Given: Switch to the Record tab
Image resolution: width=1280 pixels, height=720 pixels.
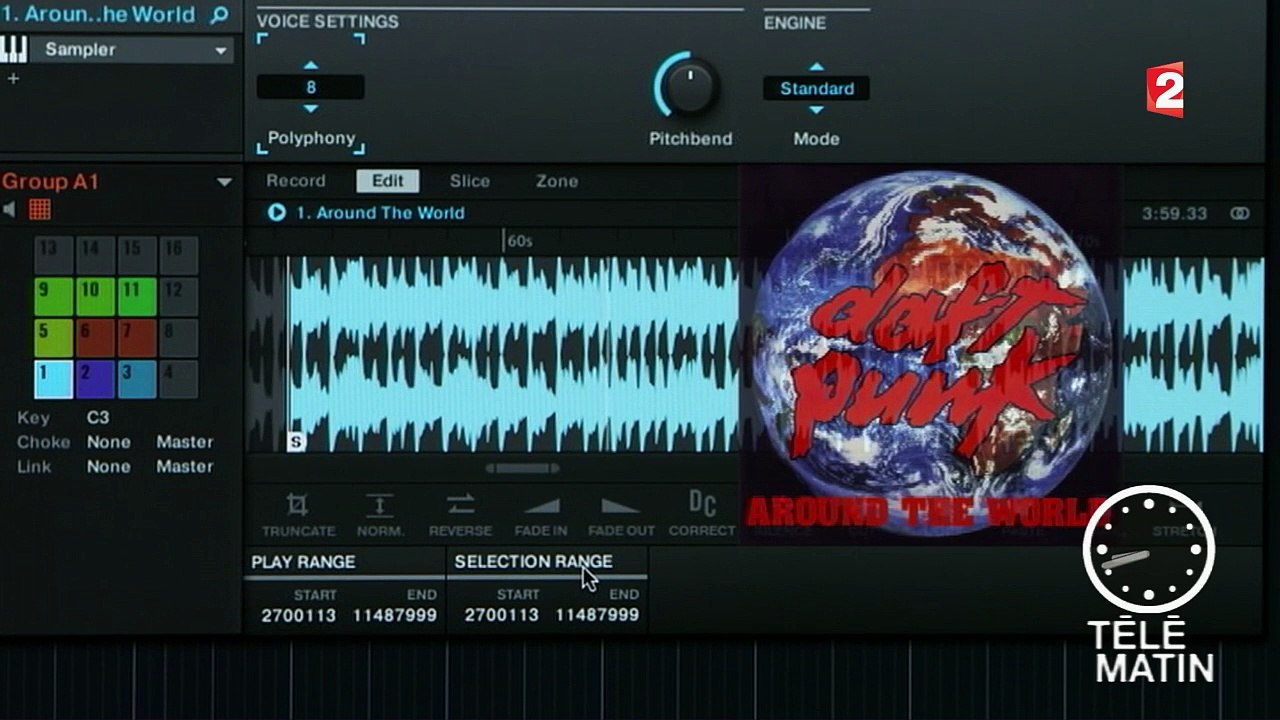Looking at the screenshot, I should pyautogui.click(x=296, y=181).
